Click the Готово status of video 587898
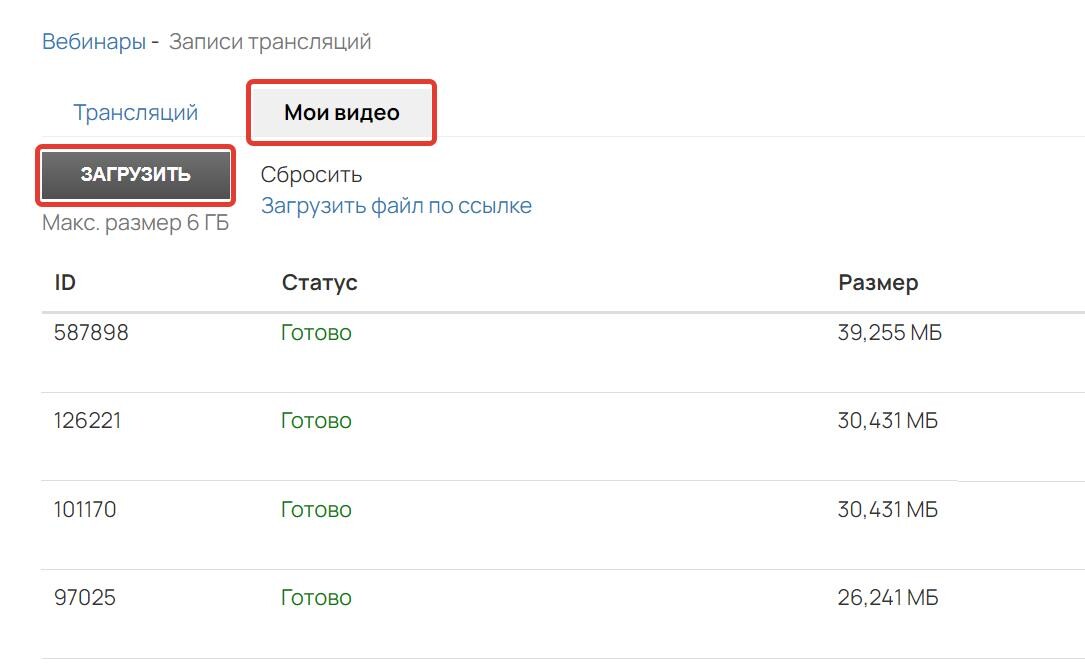 pyautogui.click(x=316, y=333)
